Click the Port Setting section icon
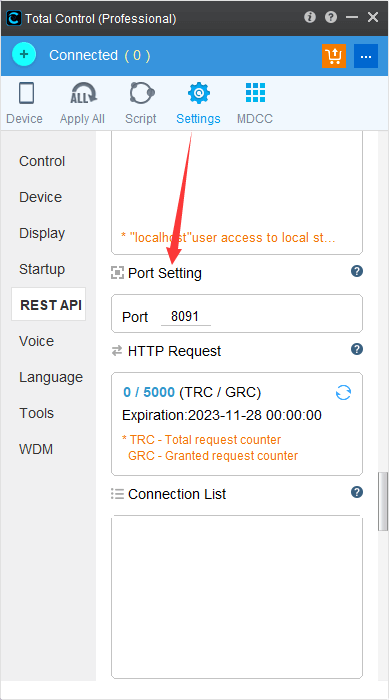The image size is (389, 700). [117, 273]
